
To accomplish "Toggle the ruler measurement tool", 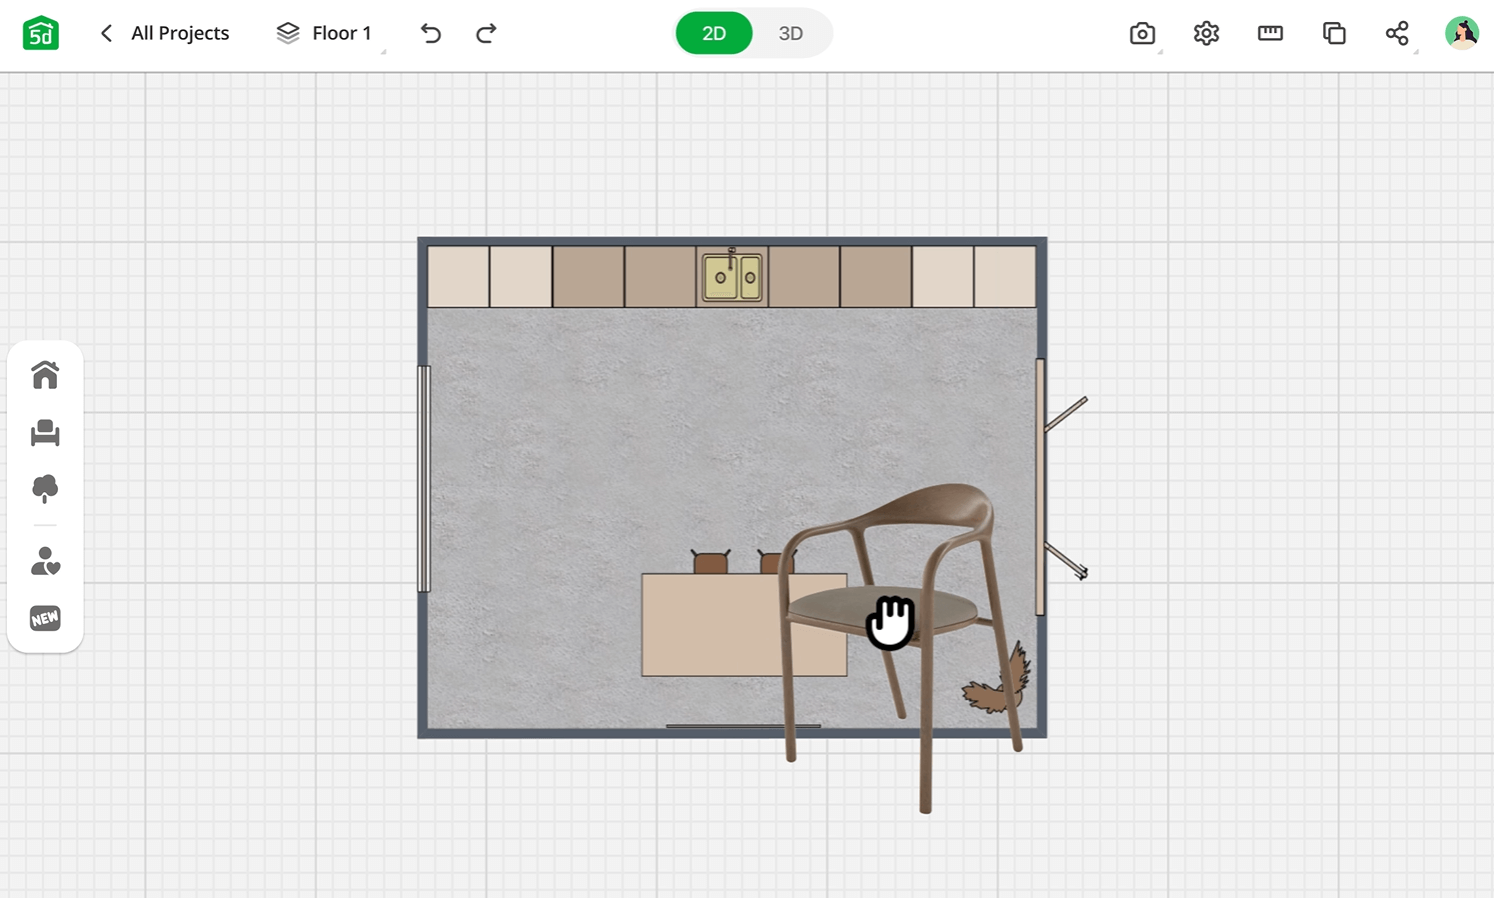I will click(1270, 33).
